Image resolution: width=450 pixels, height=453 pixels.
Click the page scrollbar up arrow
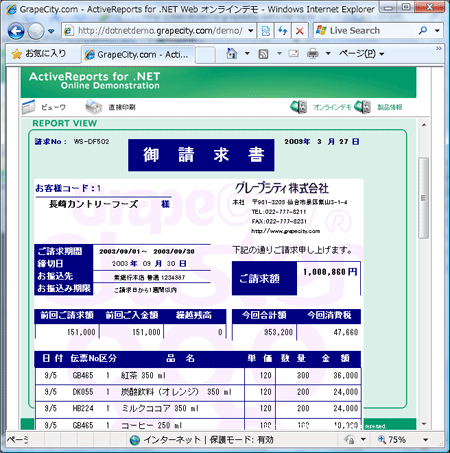point(424,125)
